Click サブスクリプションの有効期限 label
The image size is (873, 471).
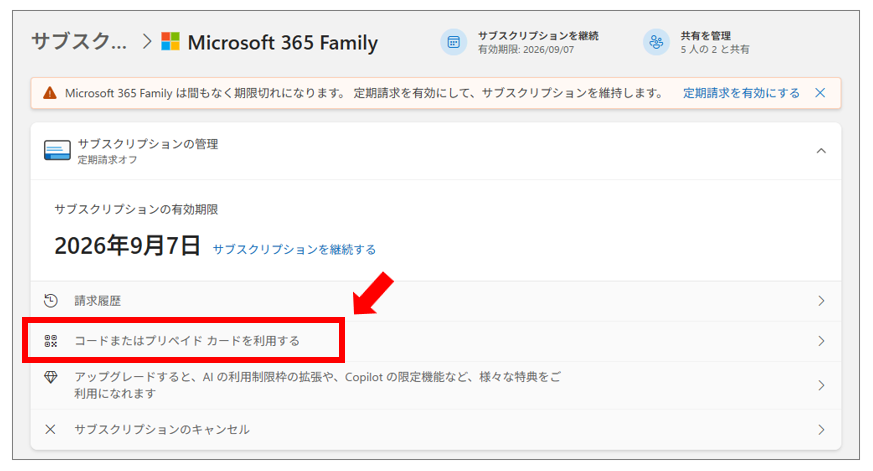coord(136,209)
